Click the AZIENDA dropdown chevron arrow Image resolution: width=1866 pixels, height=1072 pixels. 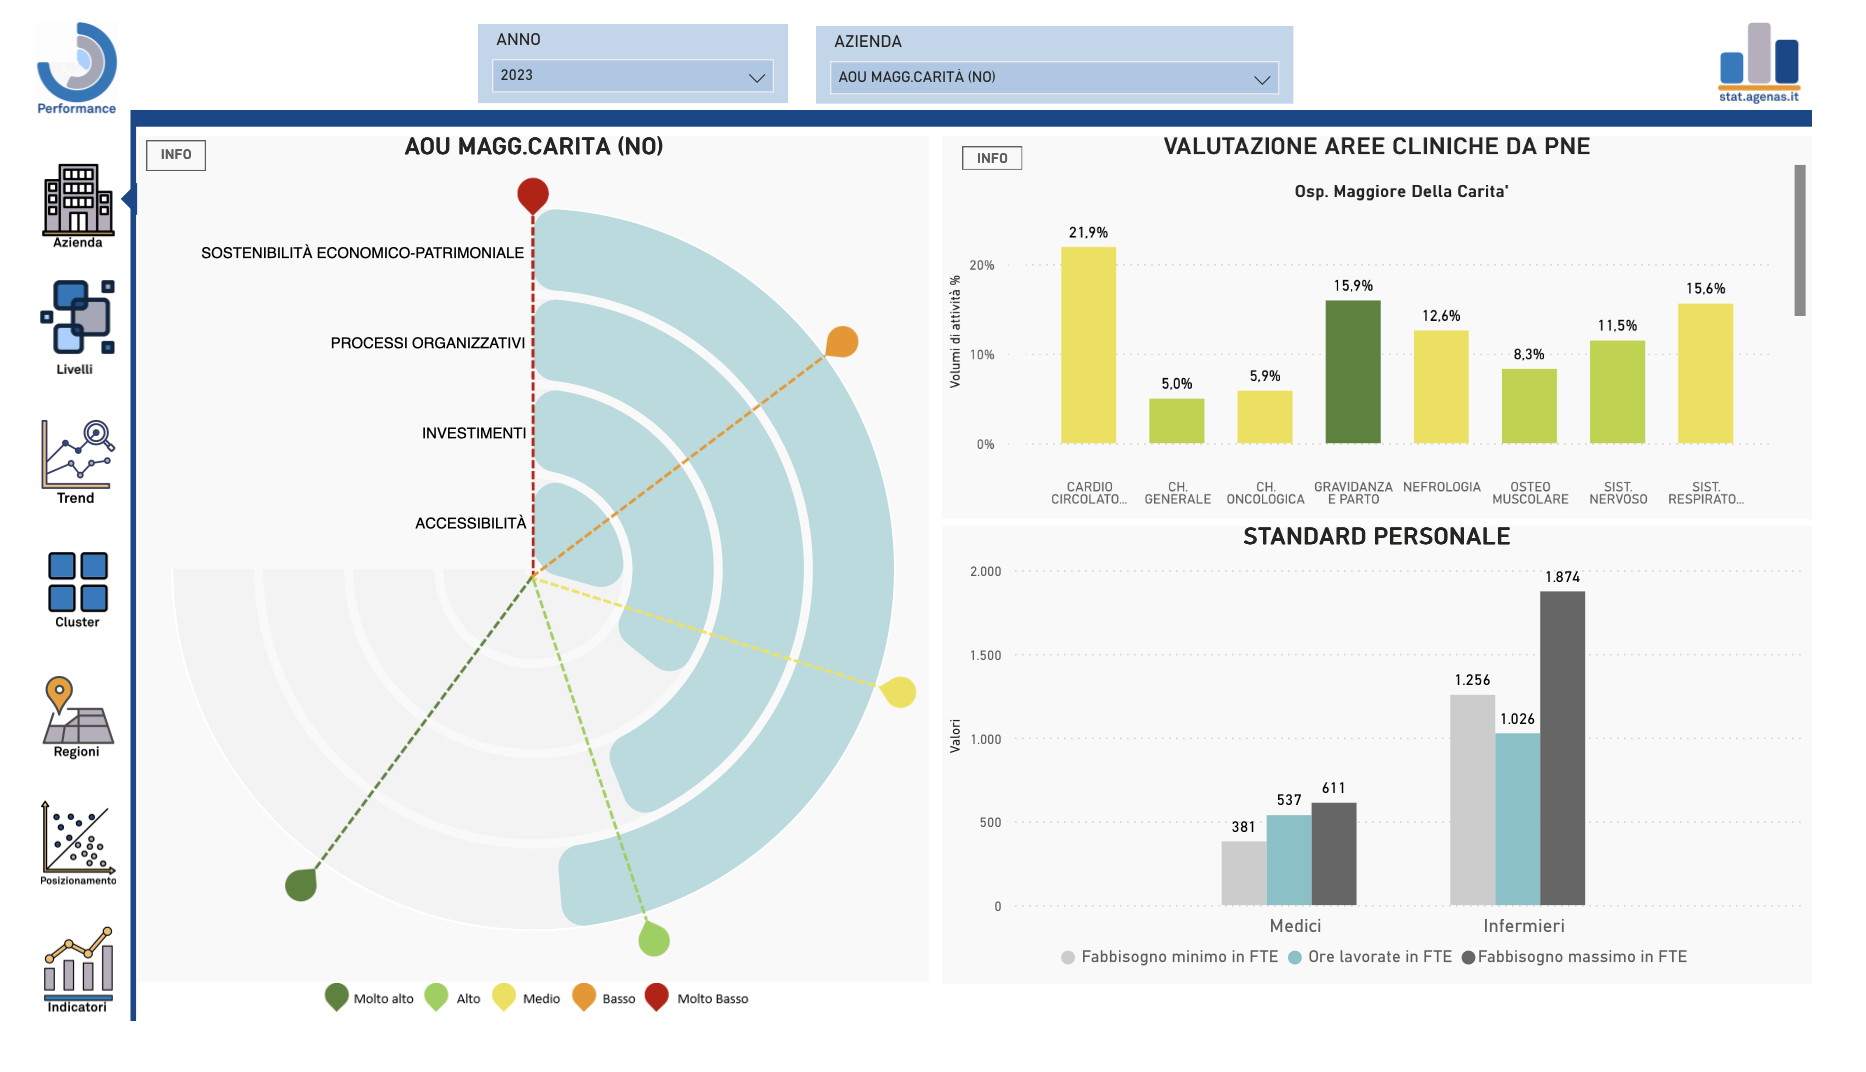point(1262,79)
